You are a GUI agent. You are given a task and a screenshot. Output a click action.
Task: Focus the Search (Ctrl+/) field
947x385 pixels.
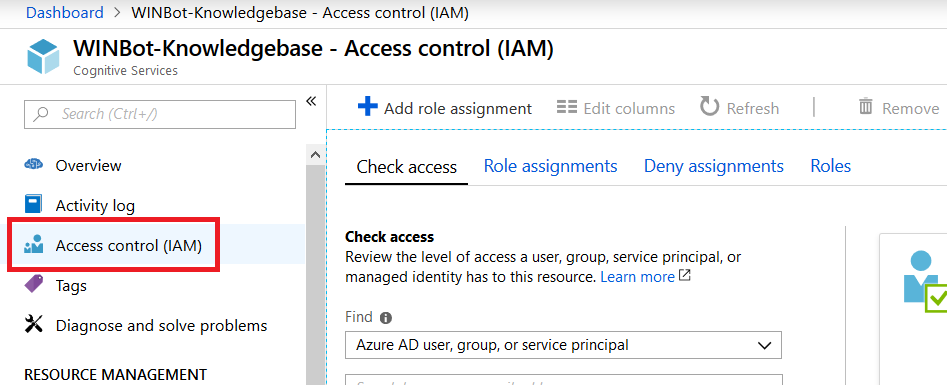159,114
